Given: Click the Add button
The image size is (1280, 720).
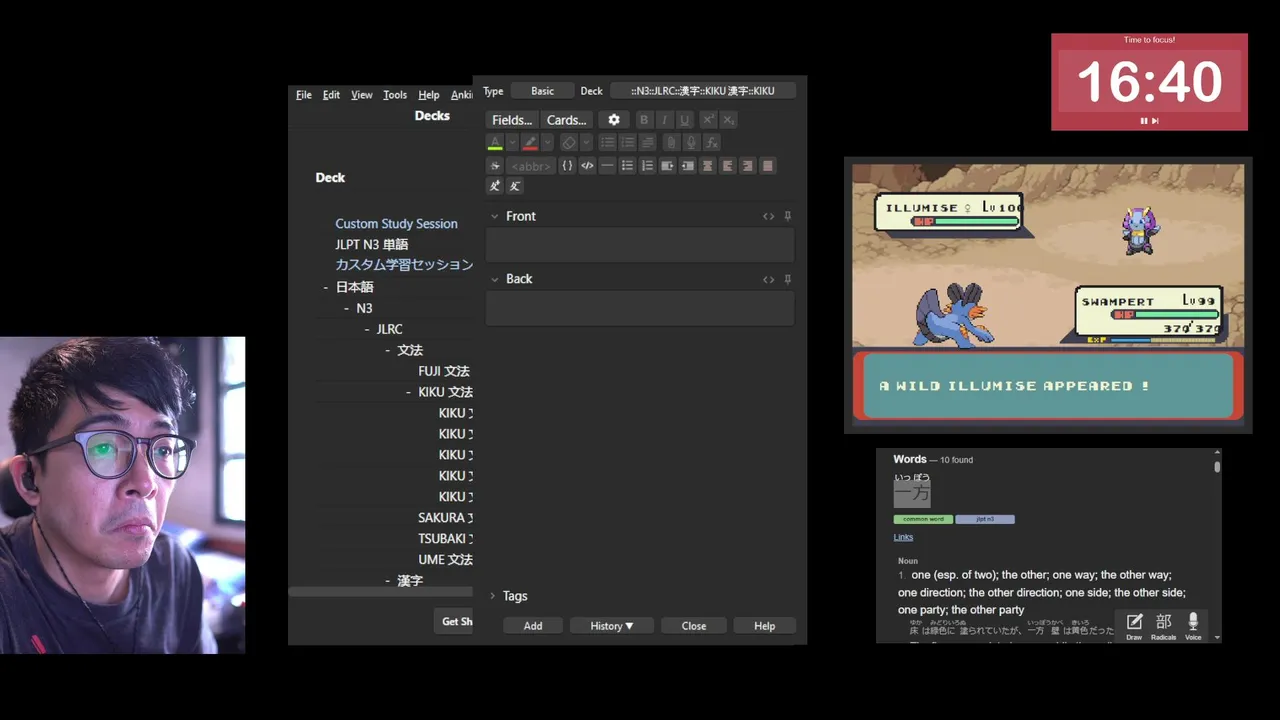Looking at the screenshot, I should tap(533, 626).
